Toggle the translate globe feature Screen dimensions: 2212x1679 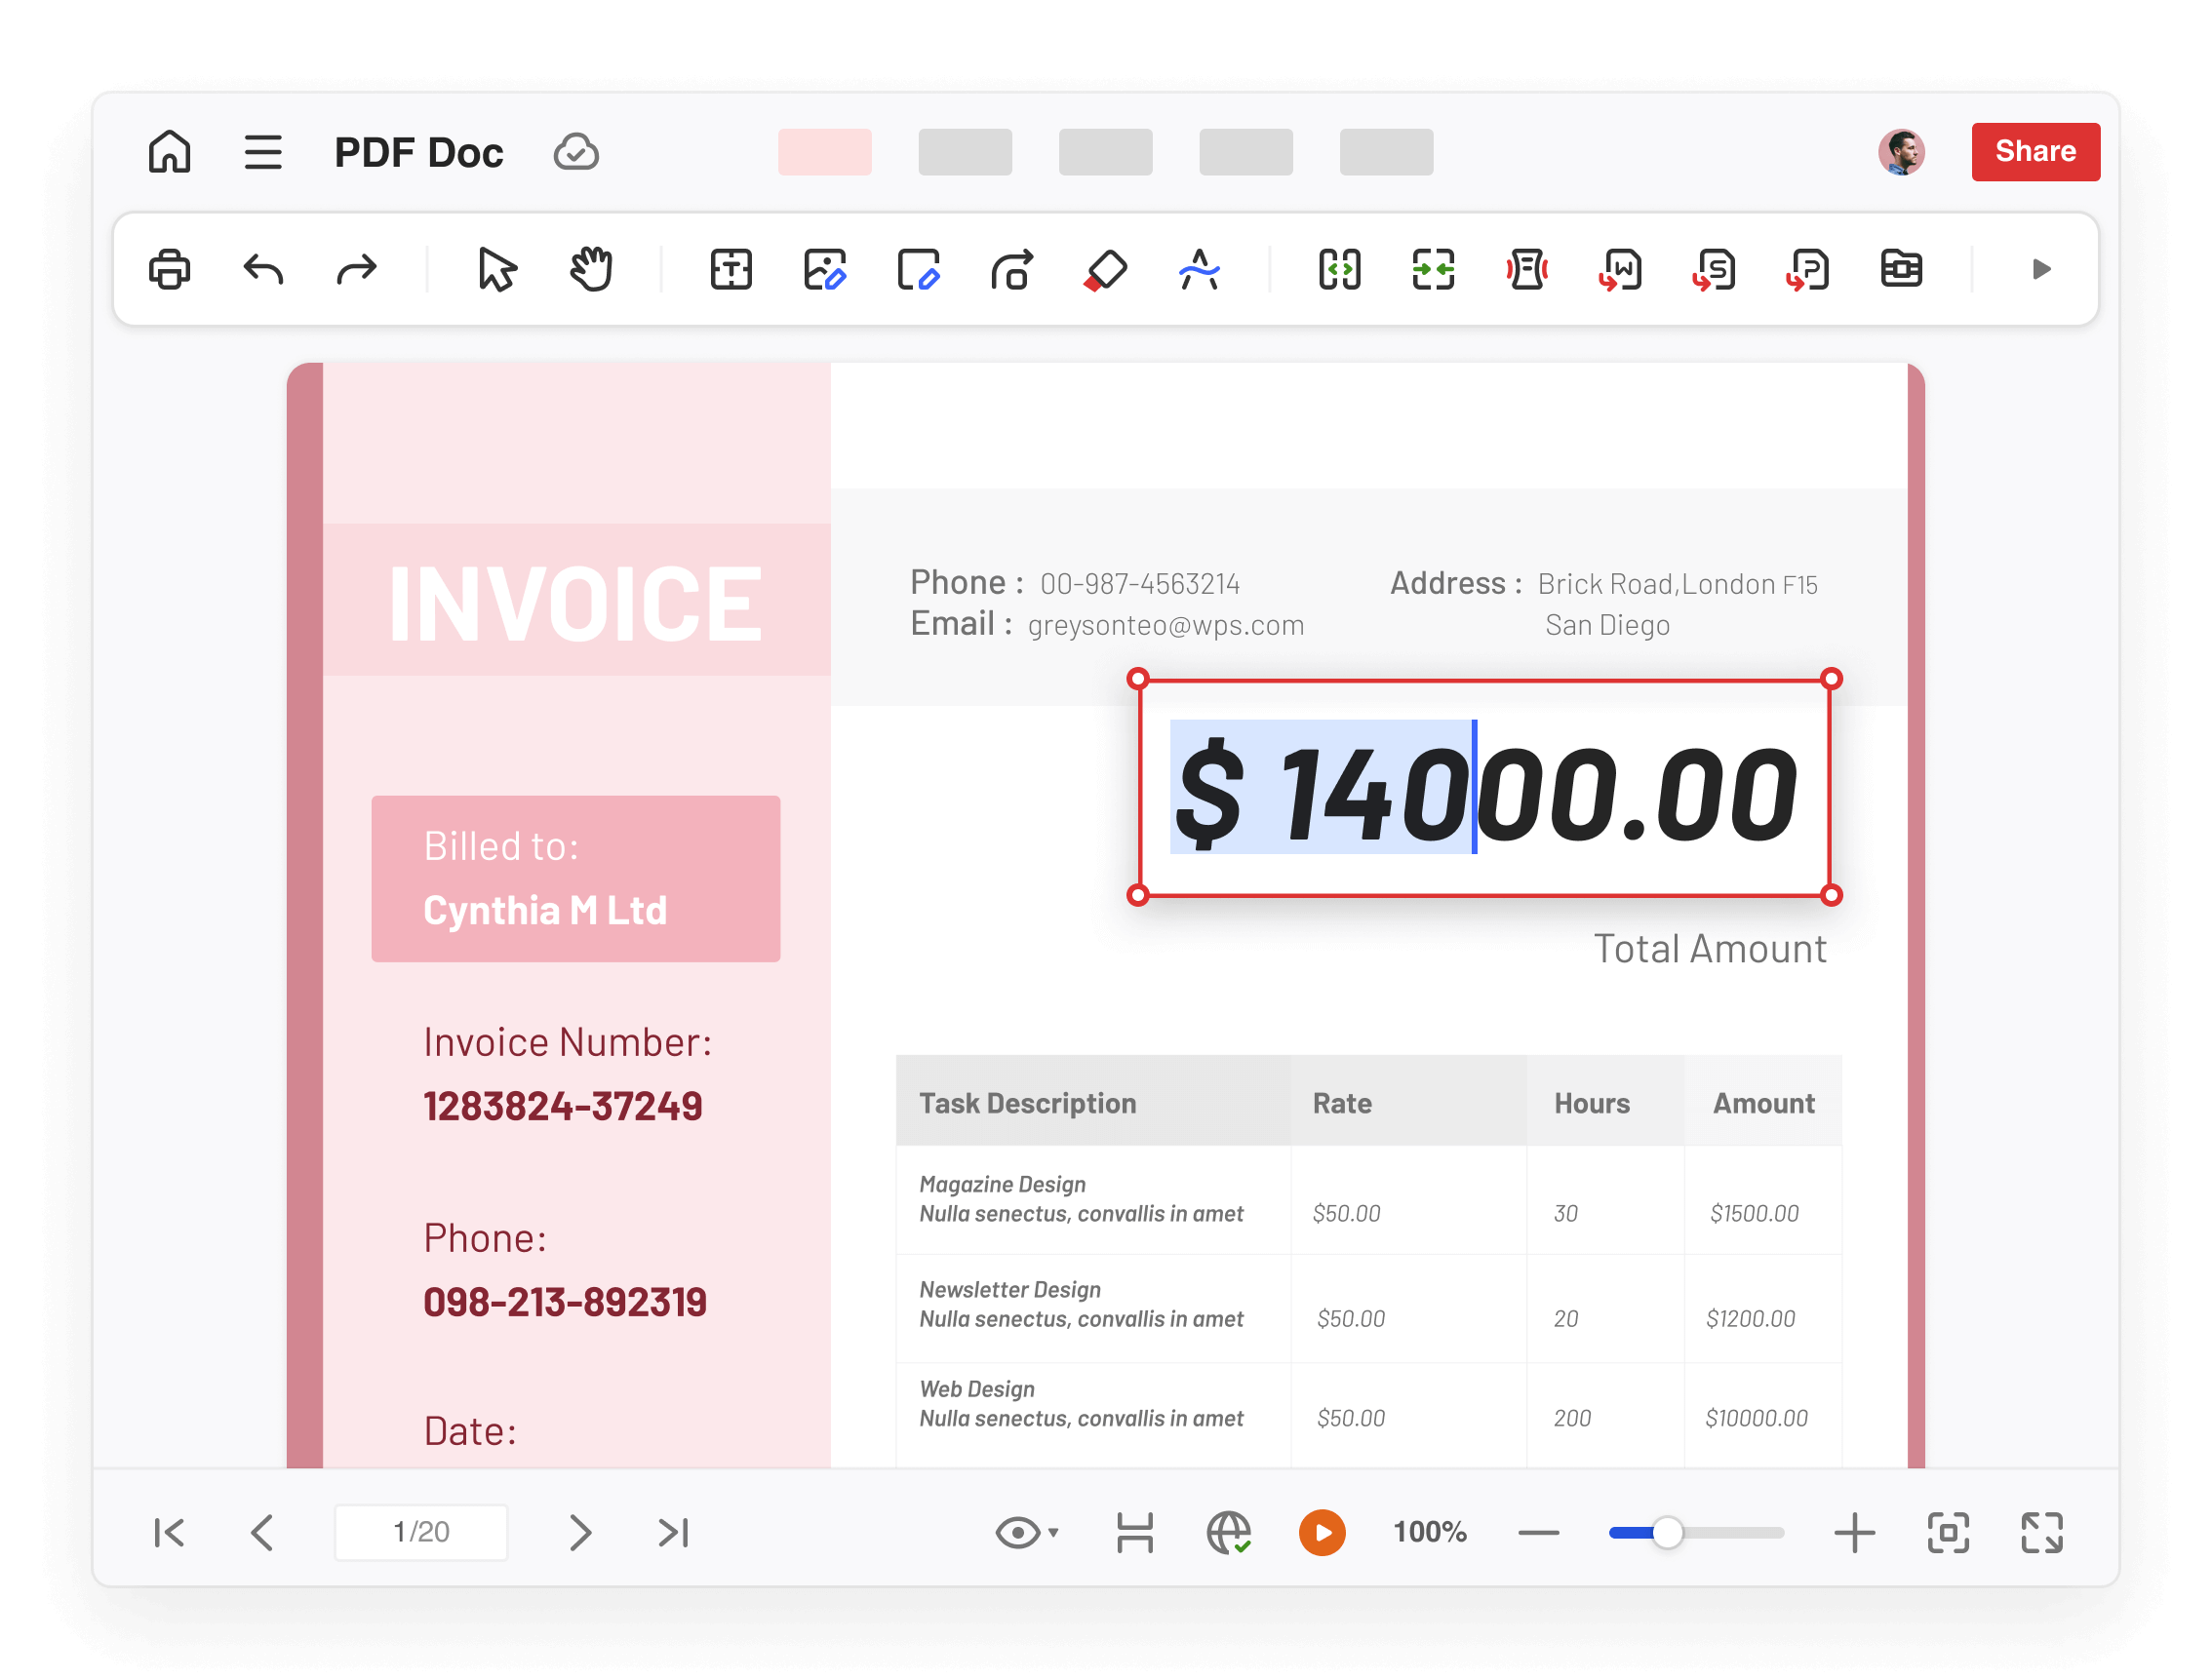(x=1229, y=1531)
